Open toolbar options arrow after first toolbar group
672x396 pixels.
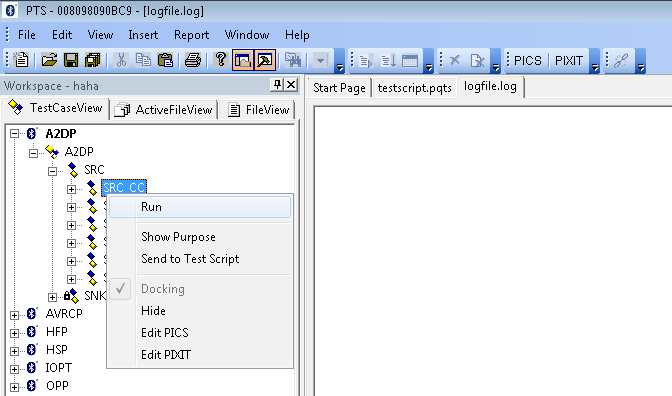point(340,61)
